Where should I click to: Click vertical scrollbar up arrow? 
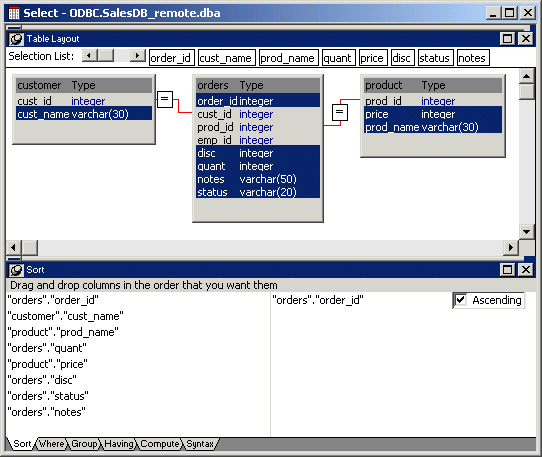tap(527, 76)
